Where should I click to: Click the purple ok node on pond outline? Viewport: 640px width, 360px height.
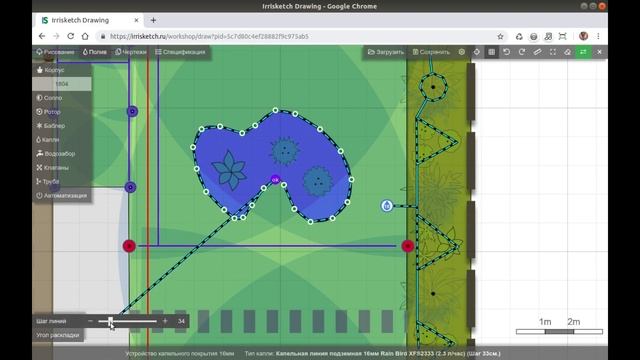(x=276, y=179)
